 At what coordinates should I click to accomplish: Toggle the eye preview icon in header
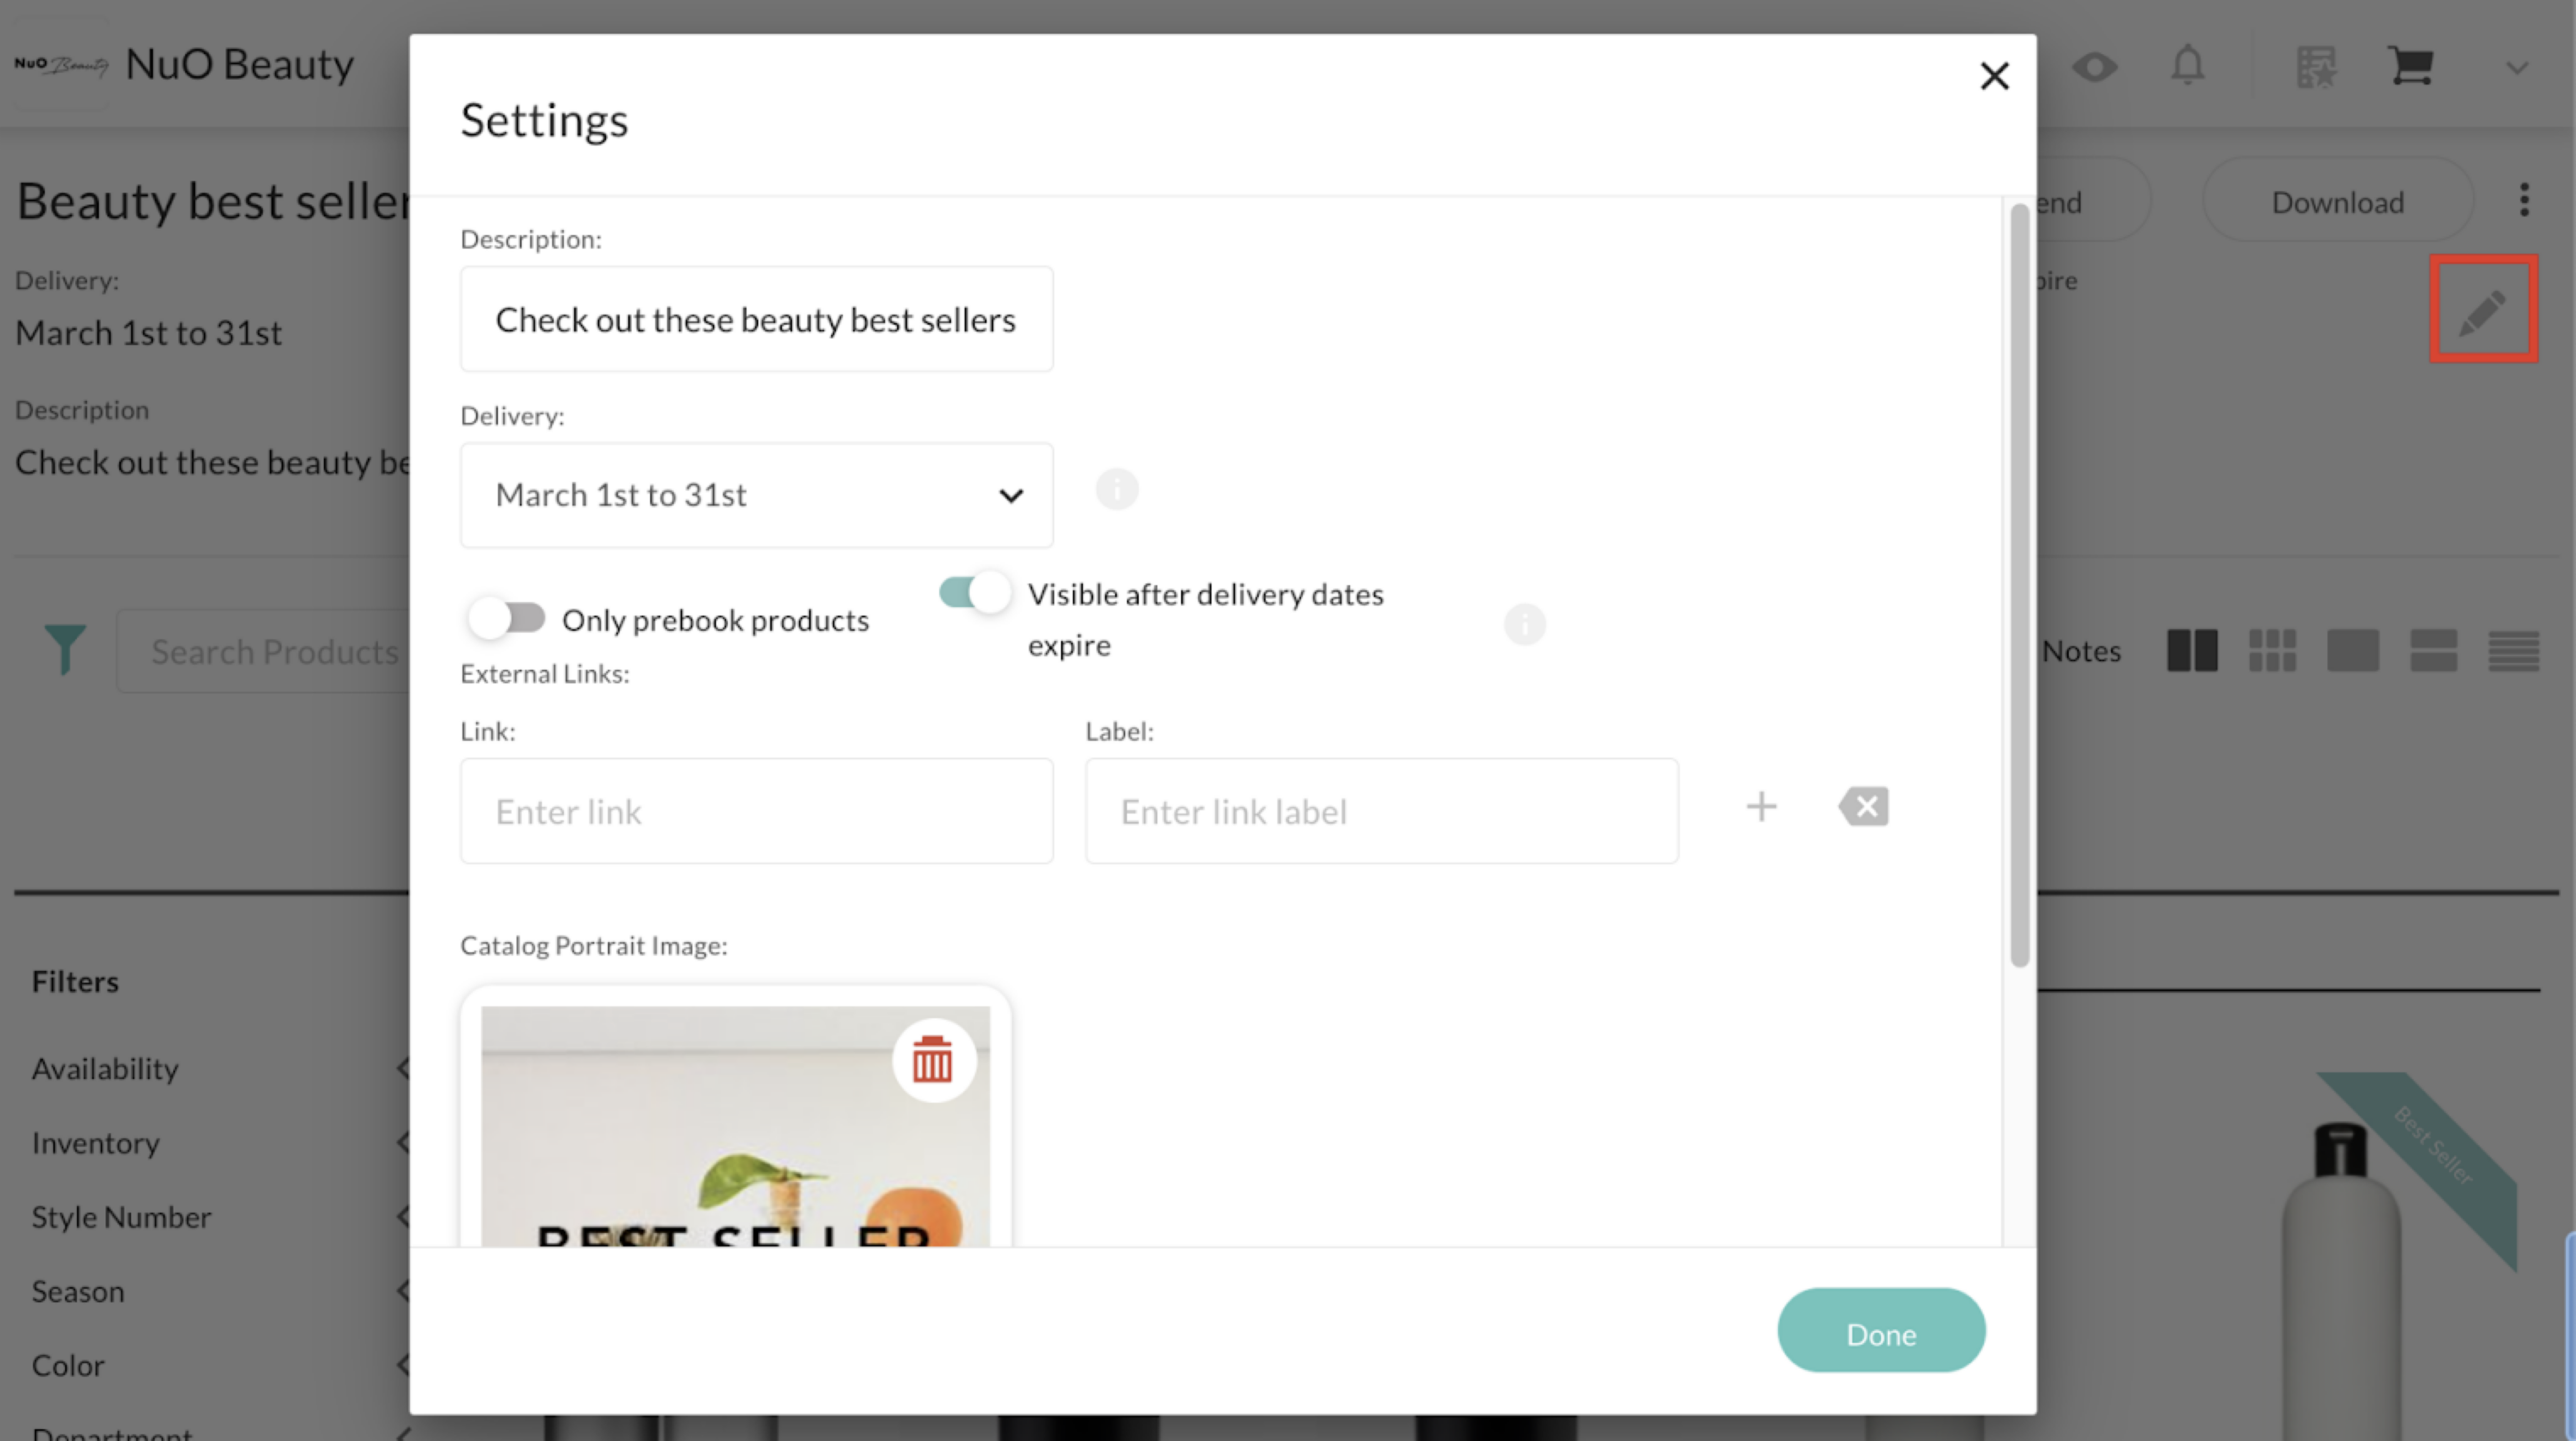[2094, 67]
